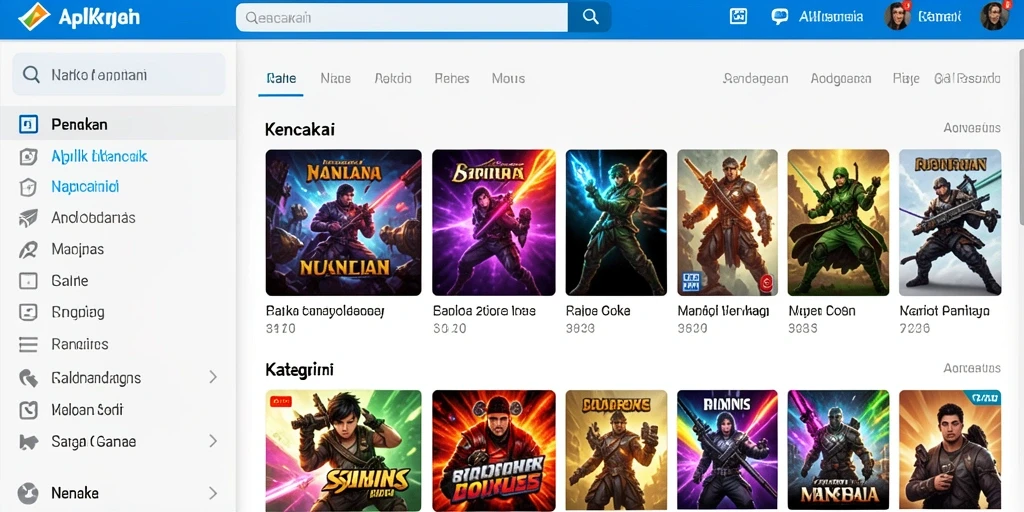Open the Rajoe Goke game thumbnail
The height and width of the screenshot is (512, 1024).
coord(616,223)
